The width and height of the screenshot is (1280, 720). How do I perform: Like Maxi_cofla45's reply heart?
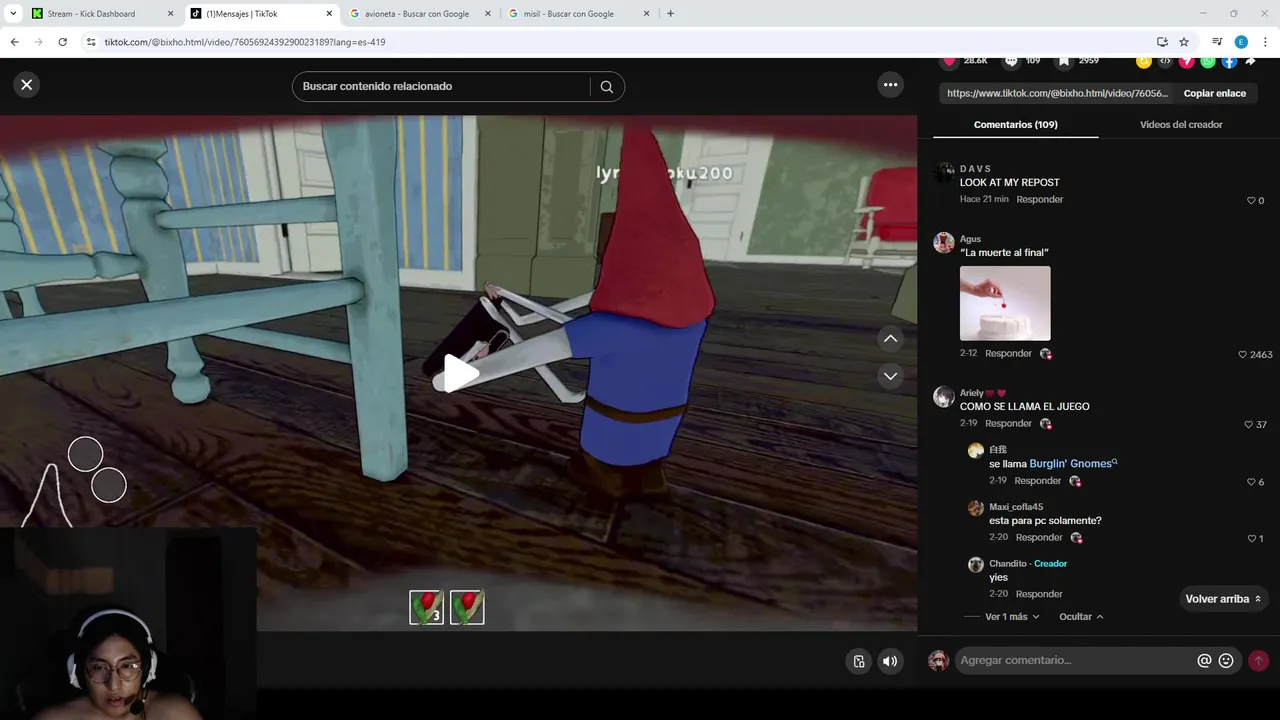coord(1251,539)
